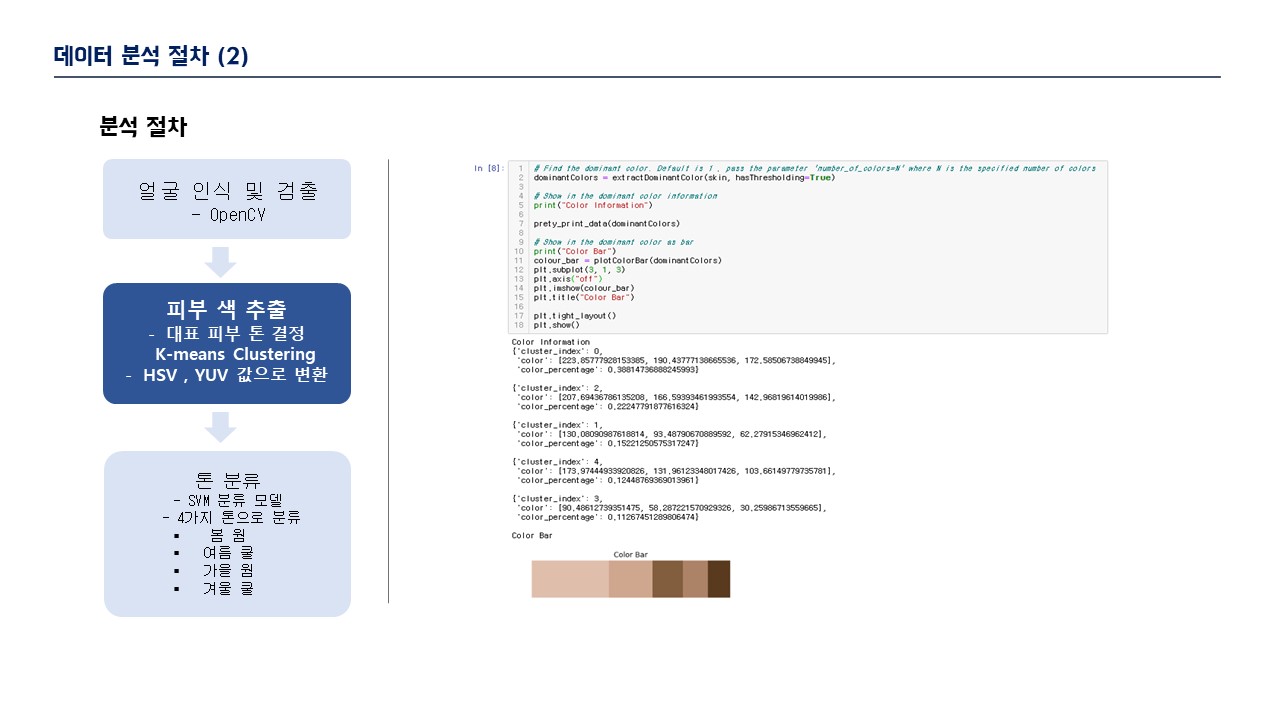Click the color value line starting 90.486
Image resolution: width=1280 pixels, height=720 pixels.
pos(672,508)
